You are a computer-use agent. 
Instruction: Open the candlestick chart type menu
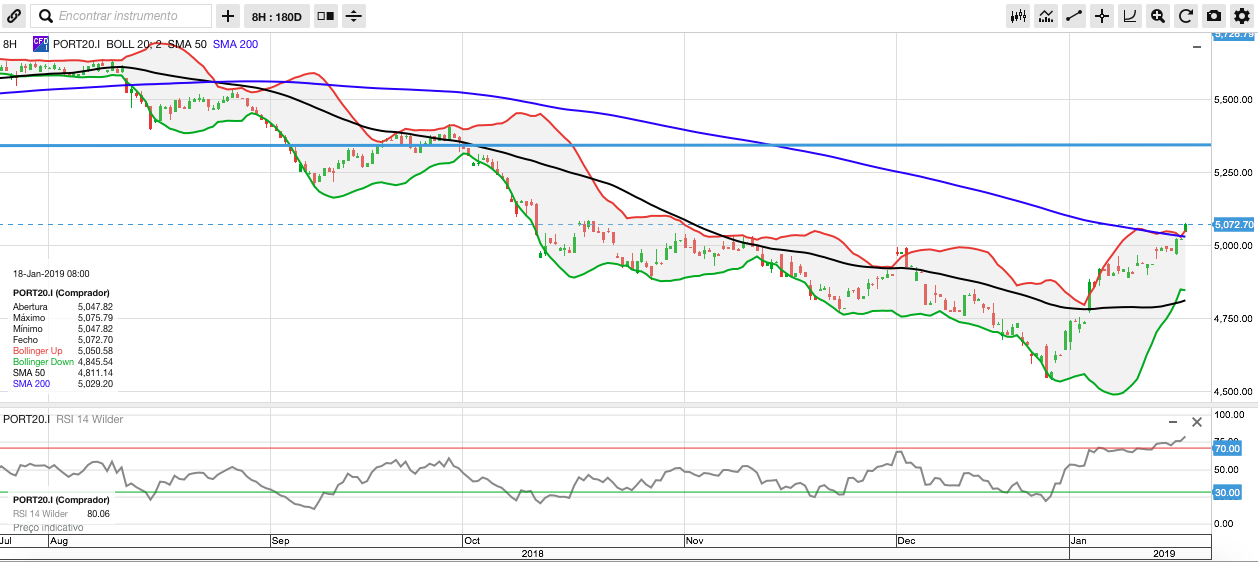[1019, 16]
